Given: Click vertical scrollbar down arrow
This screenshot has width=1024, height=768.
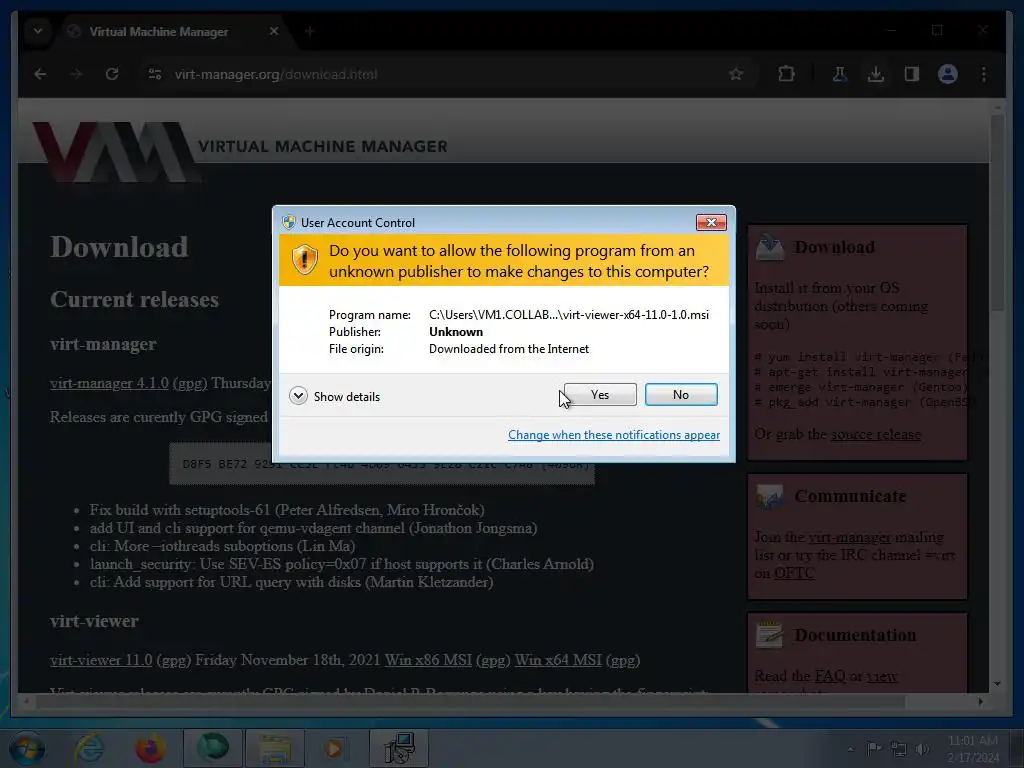Looking at the screenshot, I should point(997,684).
